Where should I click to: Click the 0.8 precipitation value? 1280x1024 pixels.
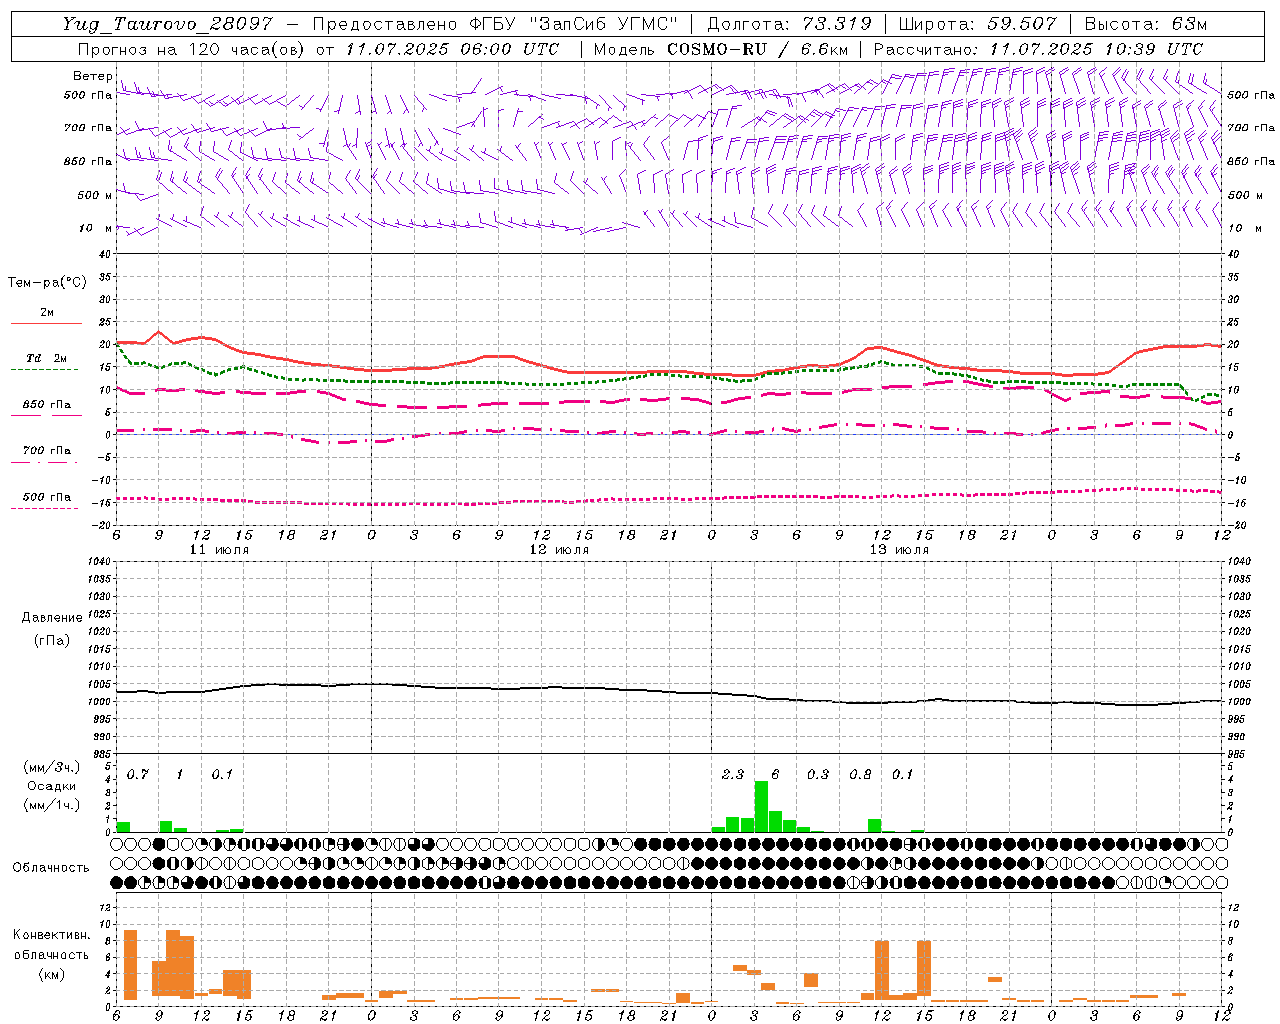[860, 774]
